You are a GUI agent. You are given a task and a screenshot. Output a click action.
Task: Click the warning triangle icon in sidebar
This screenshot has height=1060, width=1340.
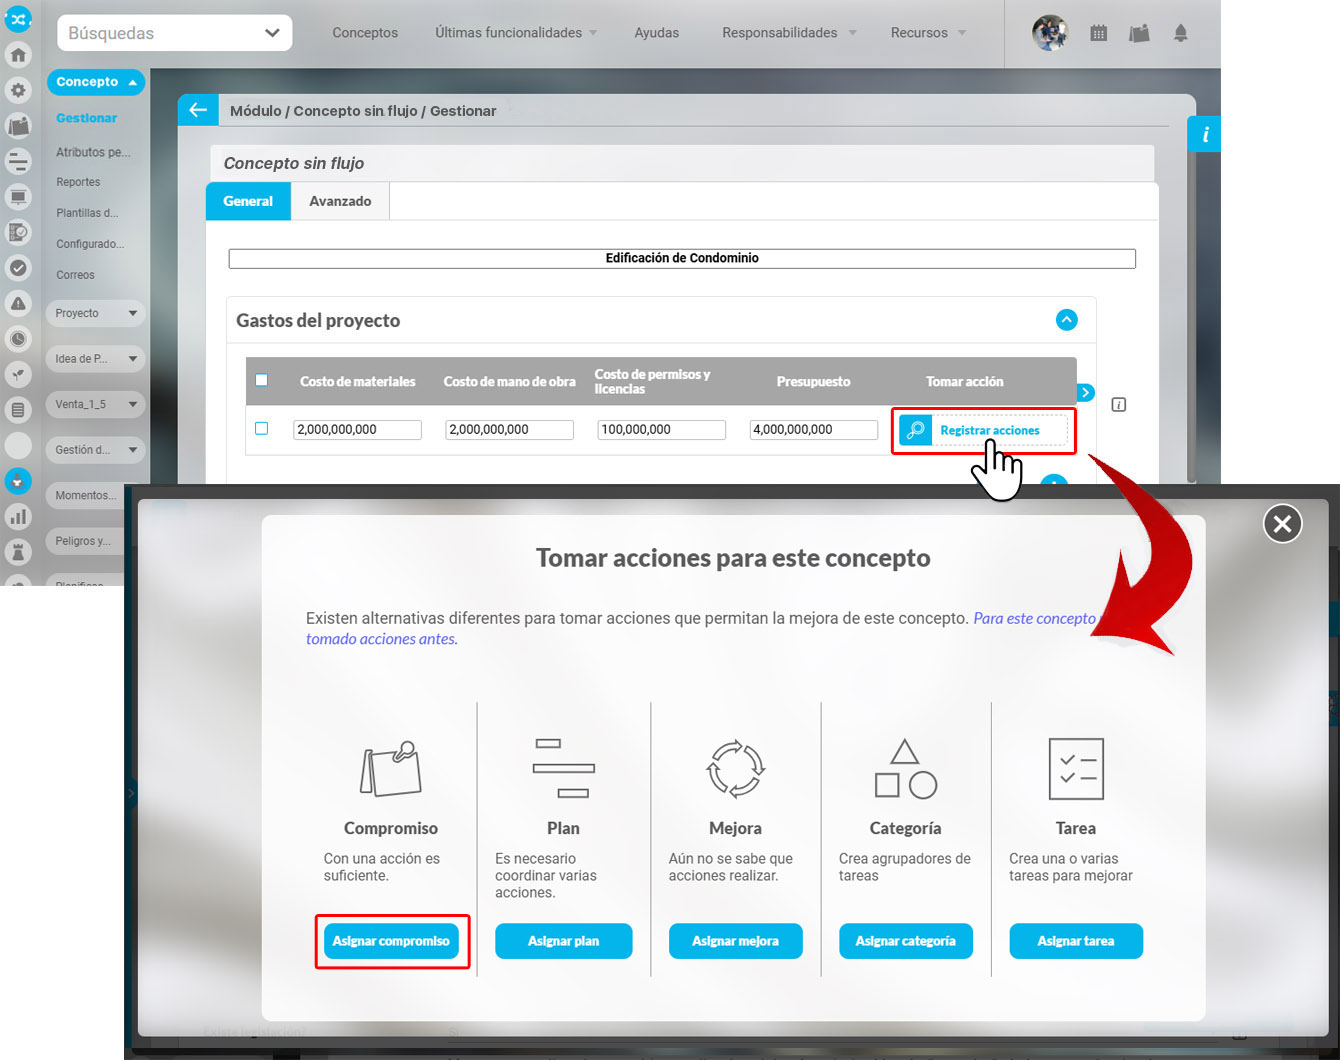[x=18, y=303]
